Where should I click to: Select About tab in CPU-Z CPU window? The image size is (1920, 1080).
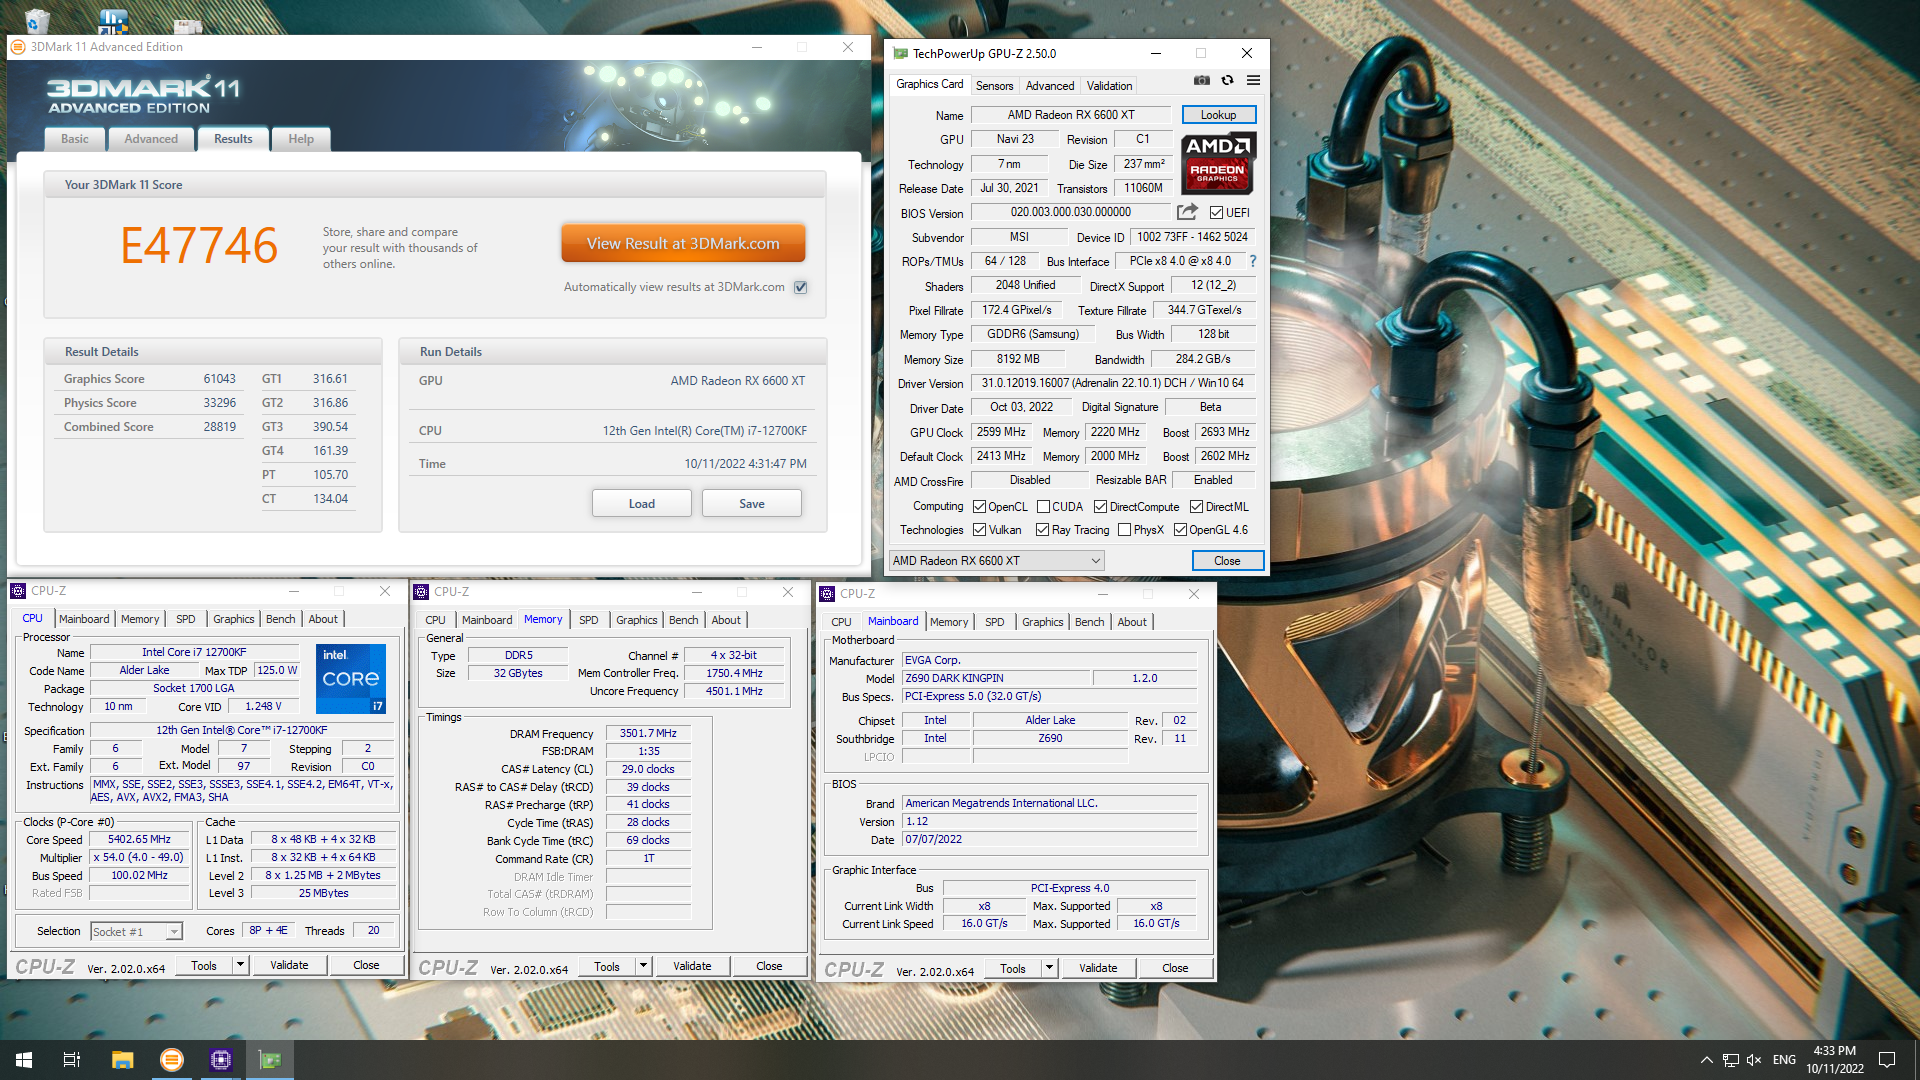[x=323, y=619]
